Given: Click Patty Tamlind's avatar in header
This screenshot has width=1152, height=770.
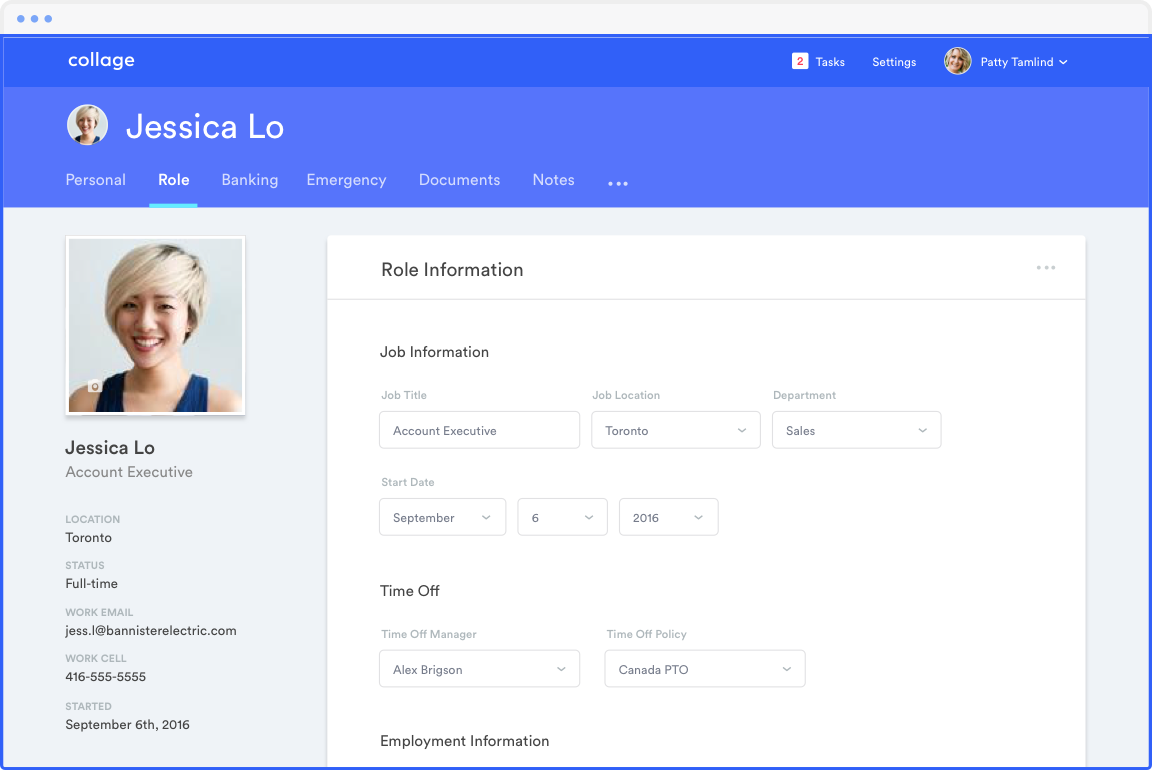Looking at the screenshot, I should click(957, 62).
